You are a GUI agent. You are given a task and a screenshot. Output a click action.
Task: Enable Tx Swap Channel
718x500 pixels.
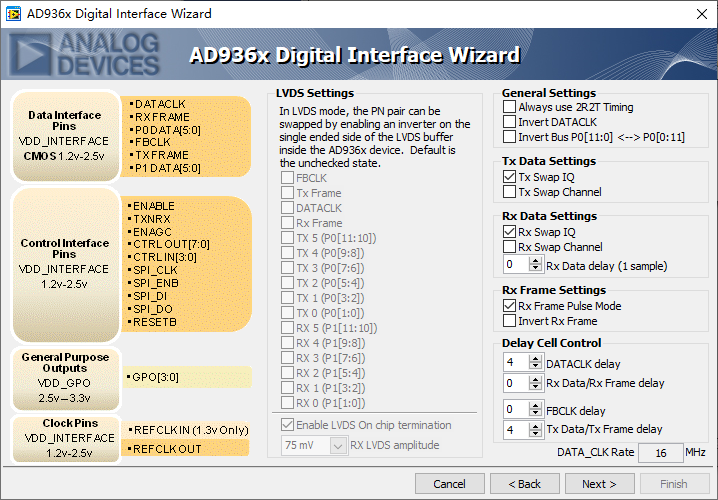(509, 192)
